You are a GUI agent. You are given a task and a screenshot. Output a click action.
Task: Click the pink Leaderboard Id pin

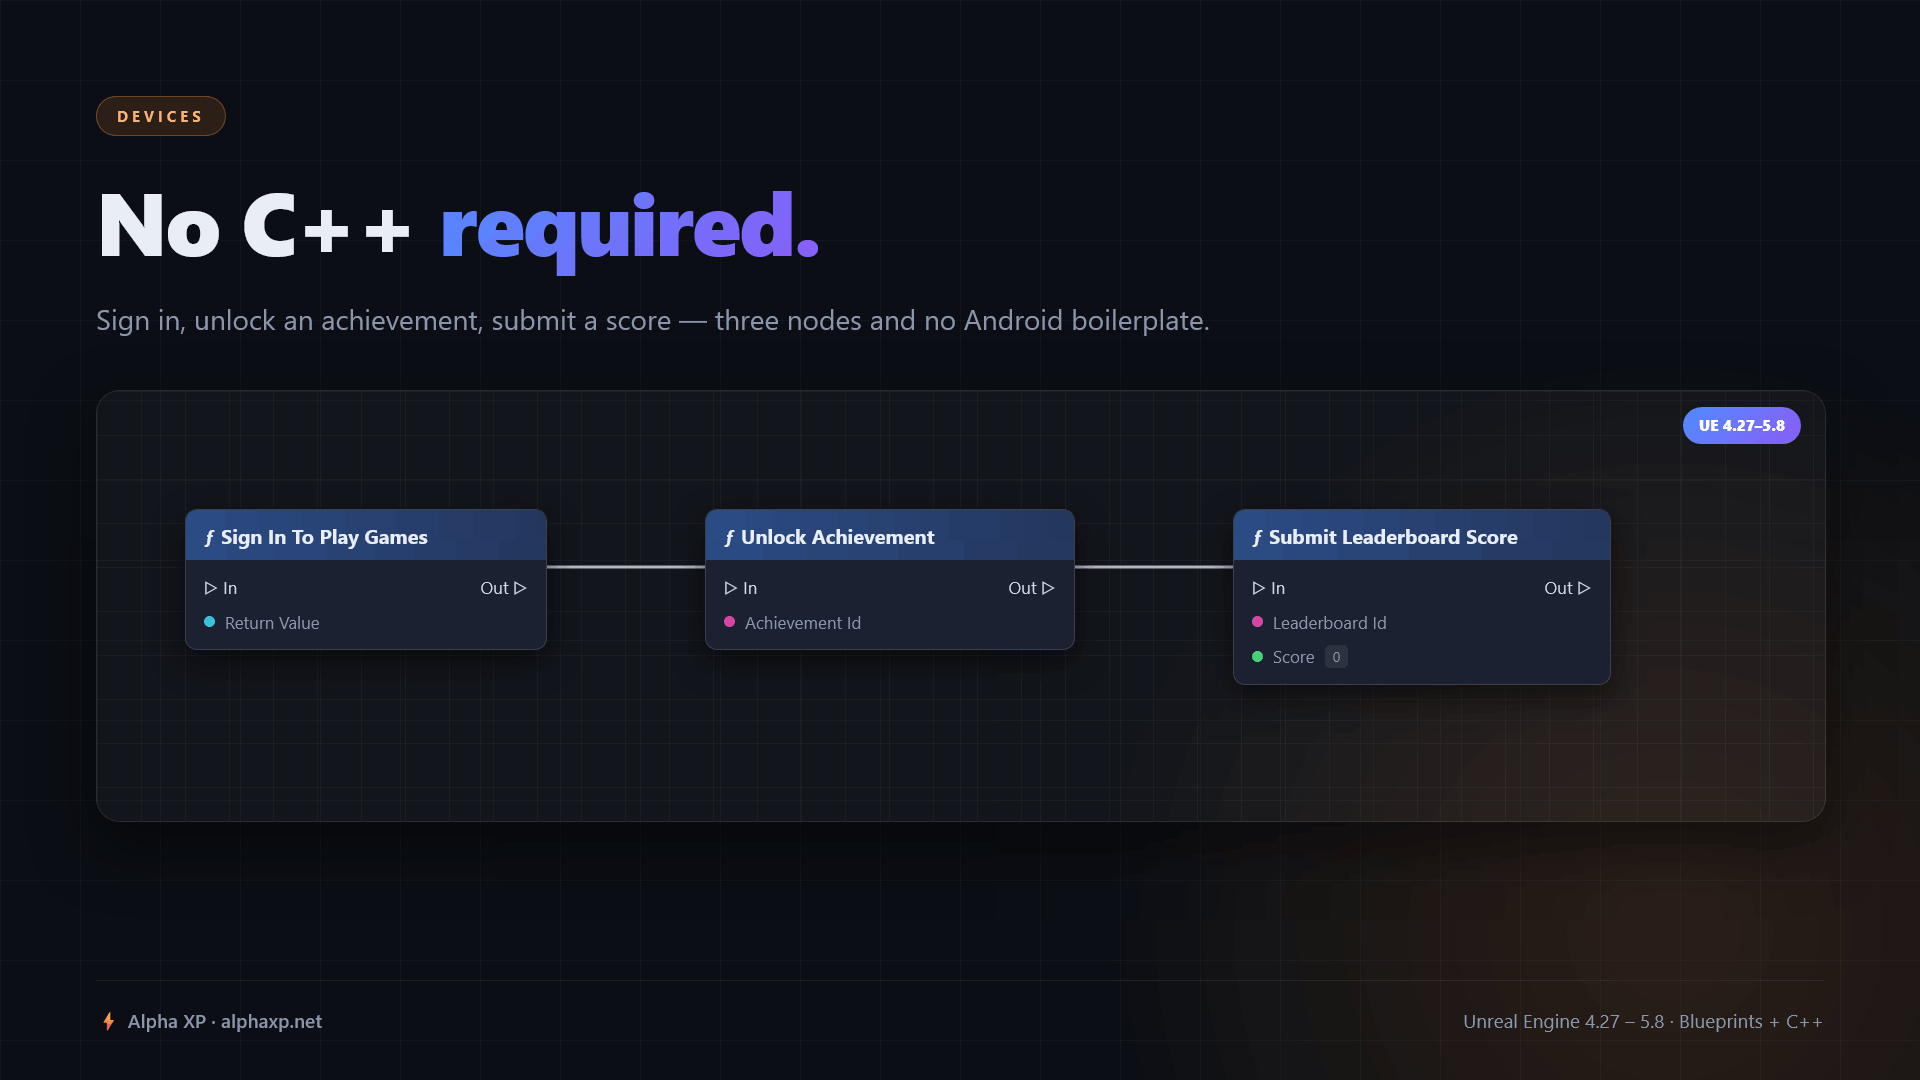coord(1258,622)
